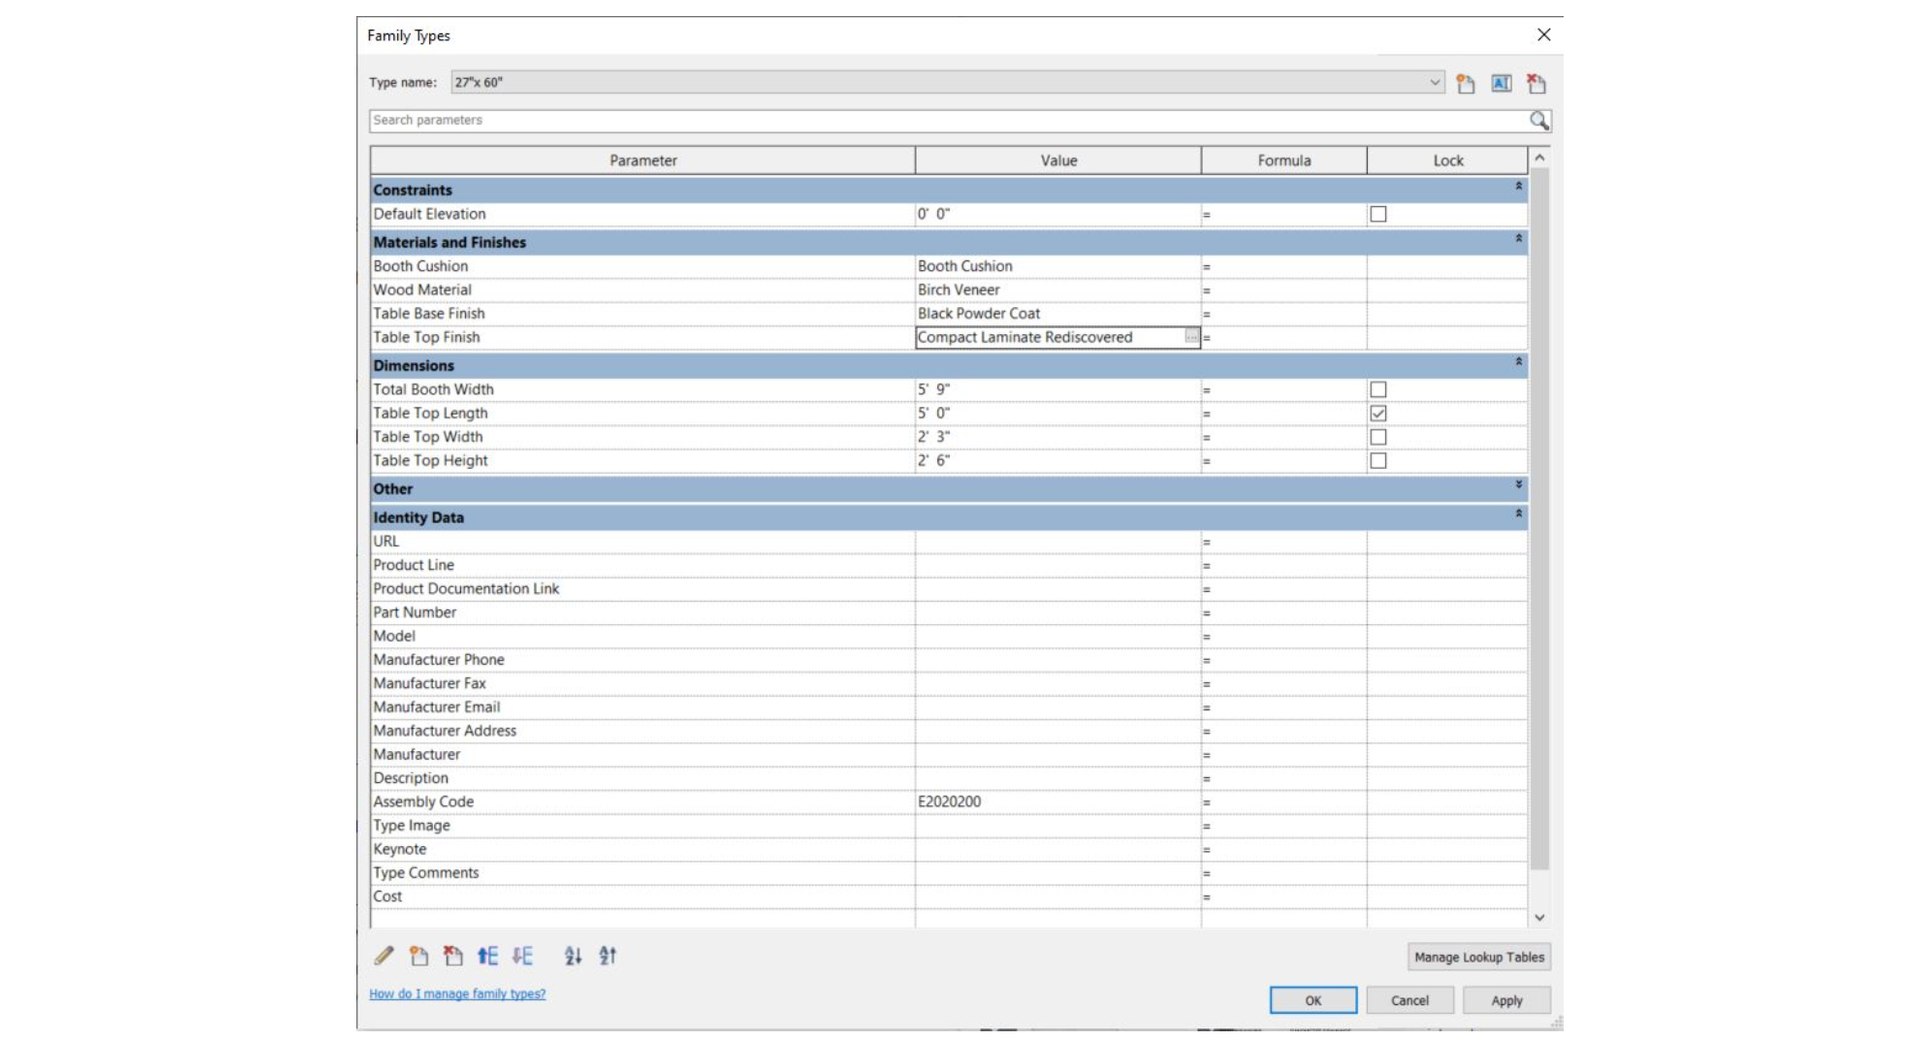Sort parameters in ascending order
This screenshot has height=1047, width=1920.
[573, 956]
